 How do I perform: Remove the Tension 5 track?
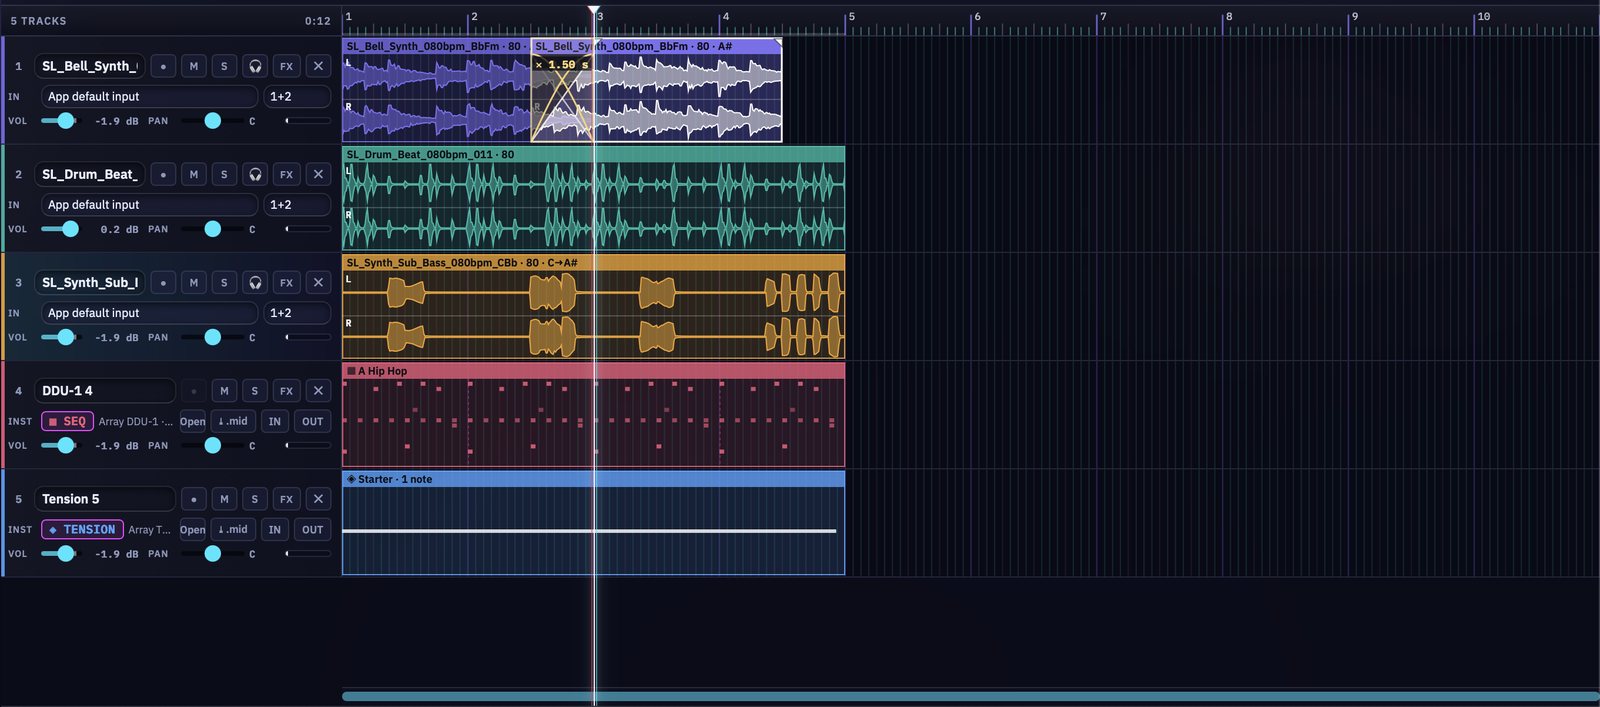coord(318,499)
